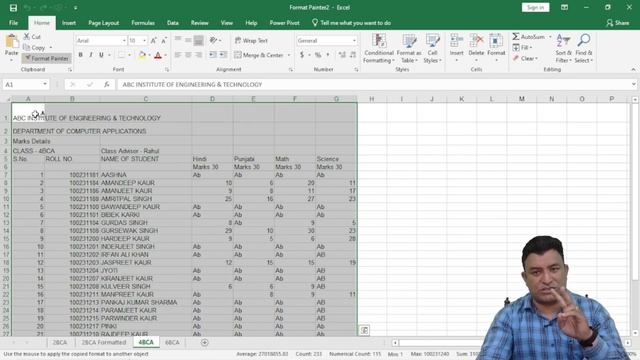The height and width of the screenshot is (360, 640).
Task: Open the File menu tab
Action: click(13, 23)
